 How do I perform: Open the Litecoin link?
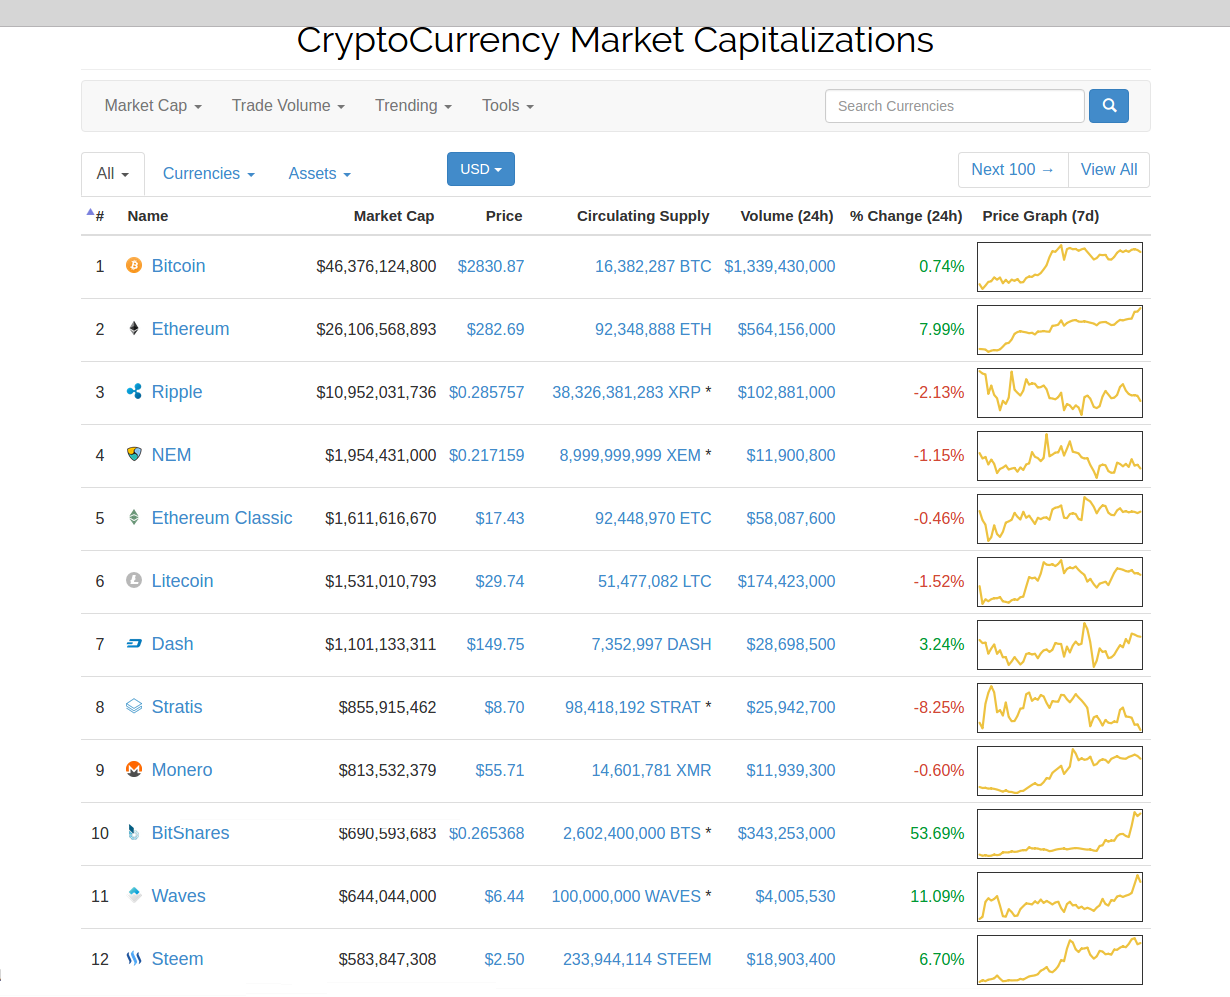[183, 581]
